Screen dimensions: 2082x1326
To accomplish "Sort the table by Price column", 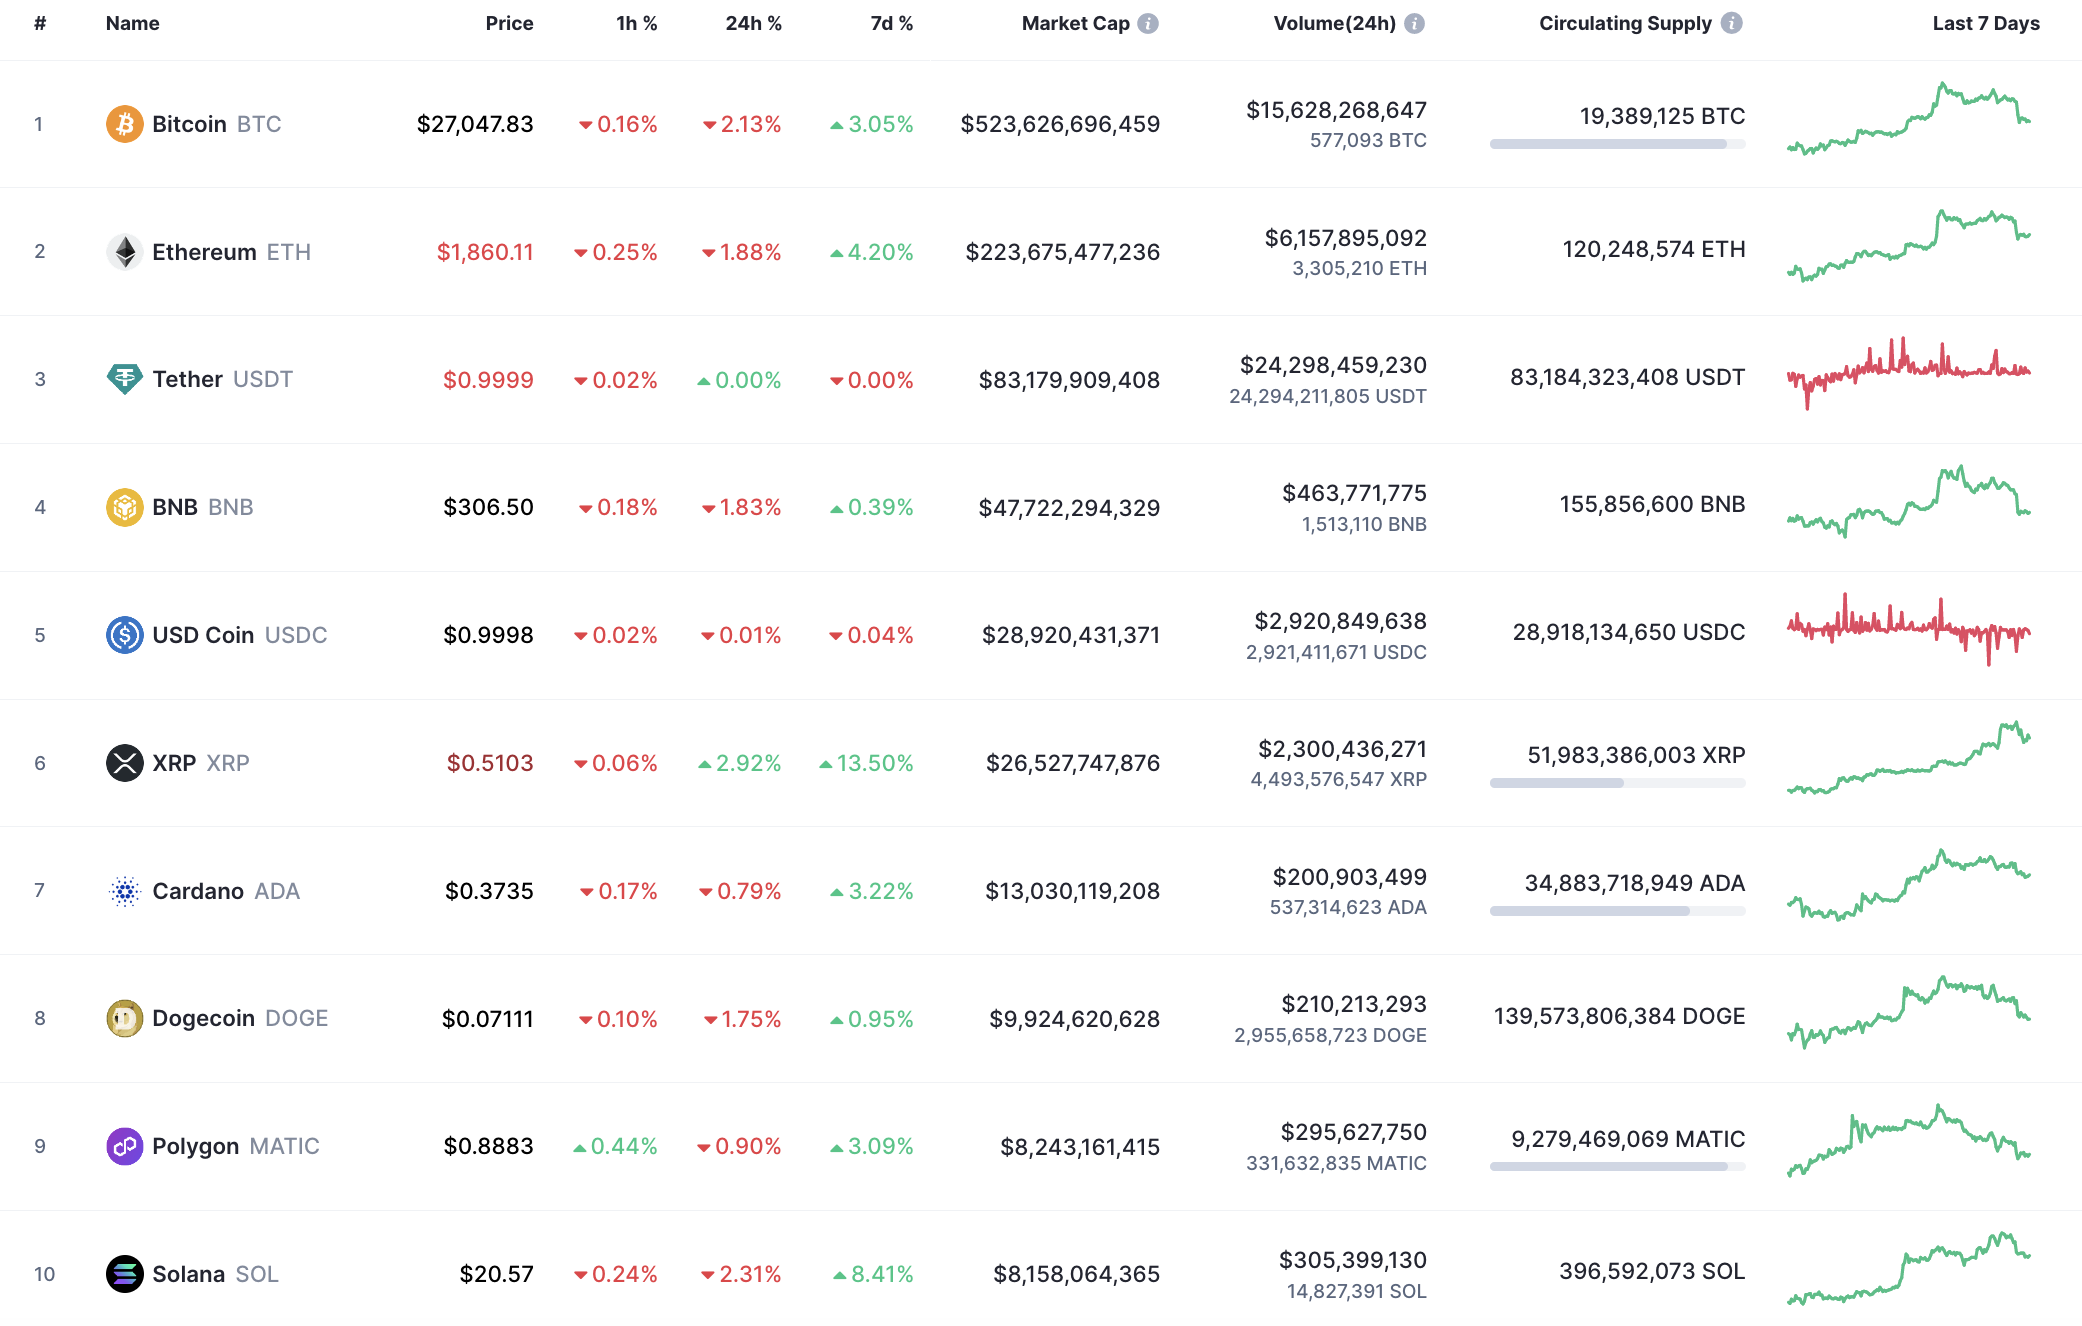I will [509, 23].
